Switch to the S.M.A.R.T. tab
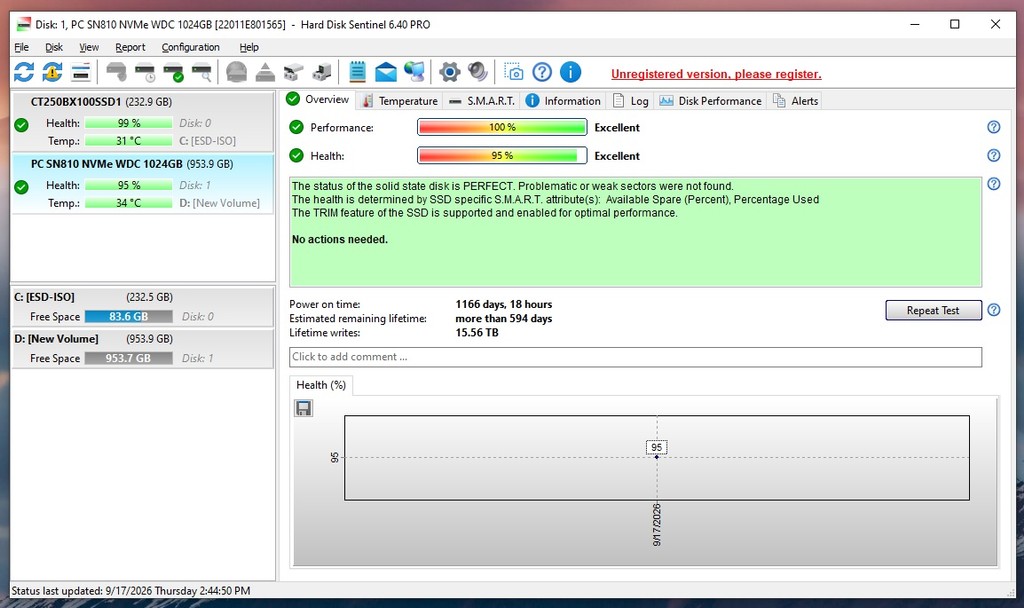The height and width of the screenshot is (608, 1024). [x=482, y=101]
